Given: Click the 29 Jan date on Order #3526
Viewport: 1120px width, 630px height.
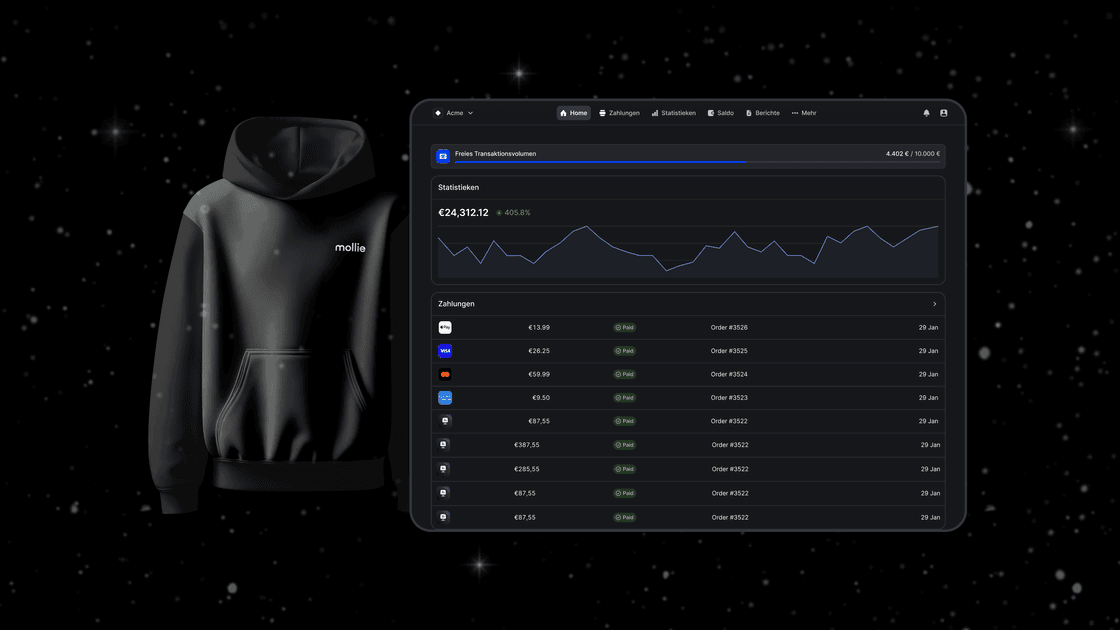Looking at the screenshot, I should (x=928, y=327).
